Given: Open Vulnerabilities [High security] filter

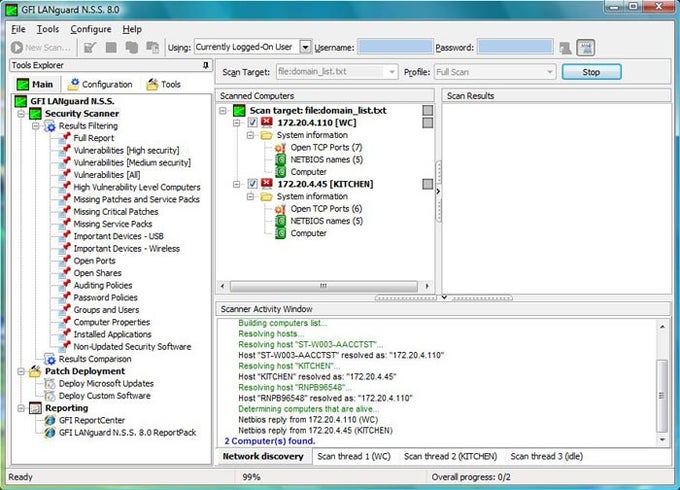Looking at the screenshot, I should 126,150.
